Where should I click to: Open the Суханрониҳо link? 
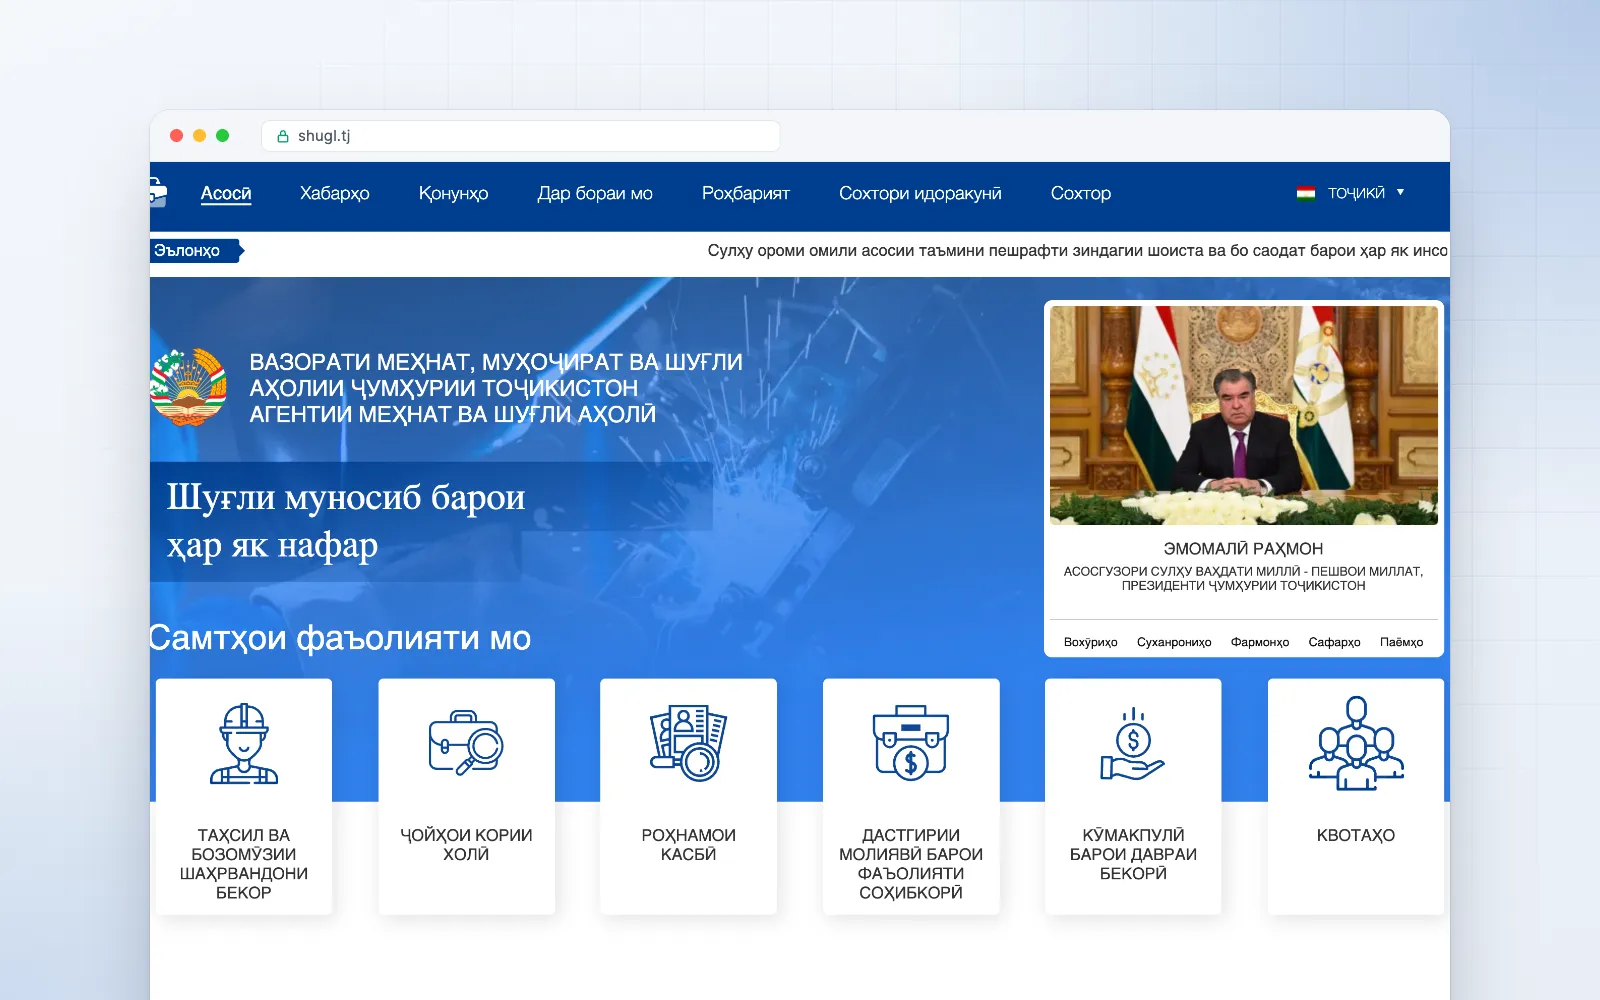[x=1174, y=642]
